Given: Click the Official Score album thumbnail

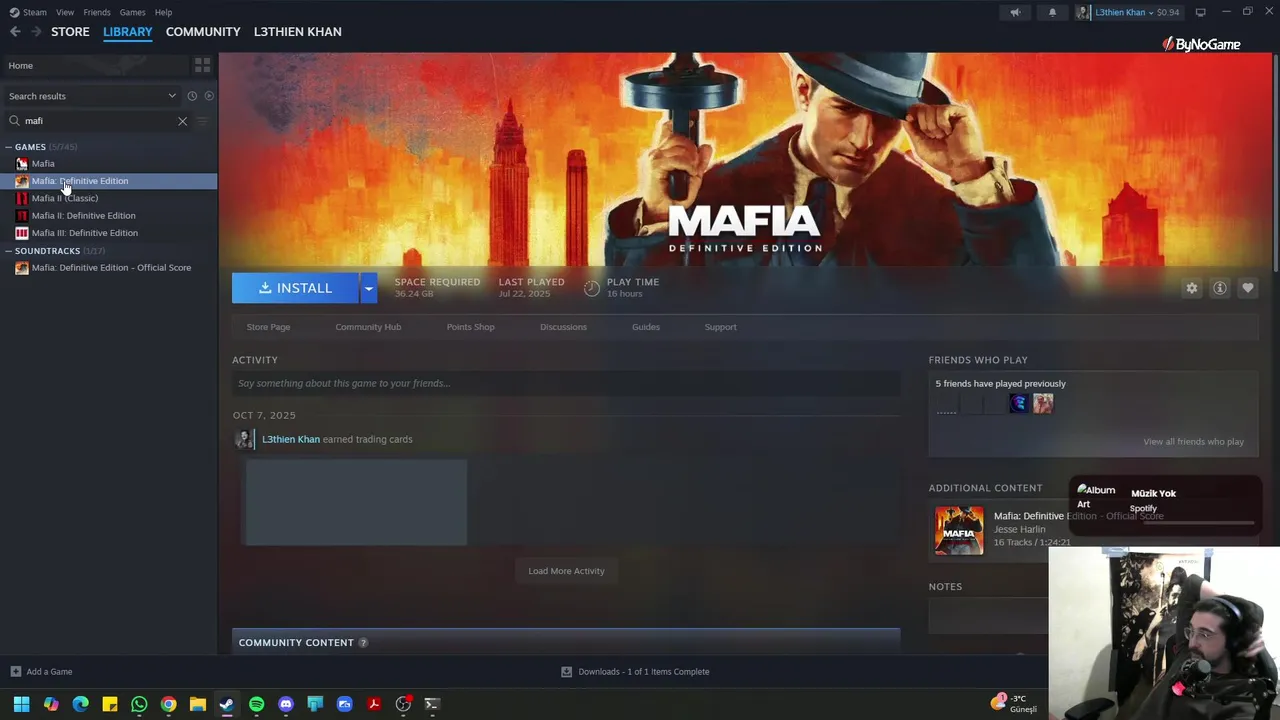Looking at the screenshot, I should pyautogui.click(x=959, y=530).
